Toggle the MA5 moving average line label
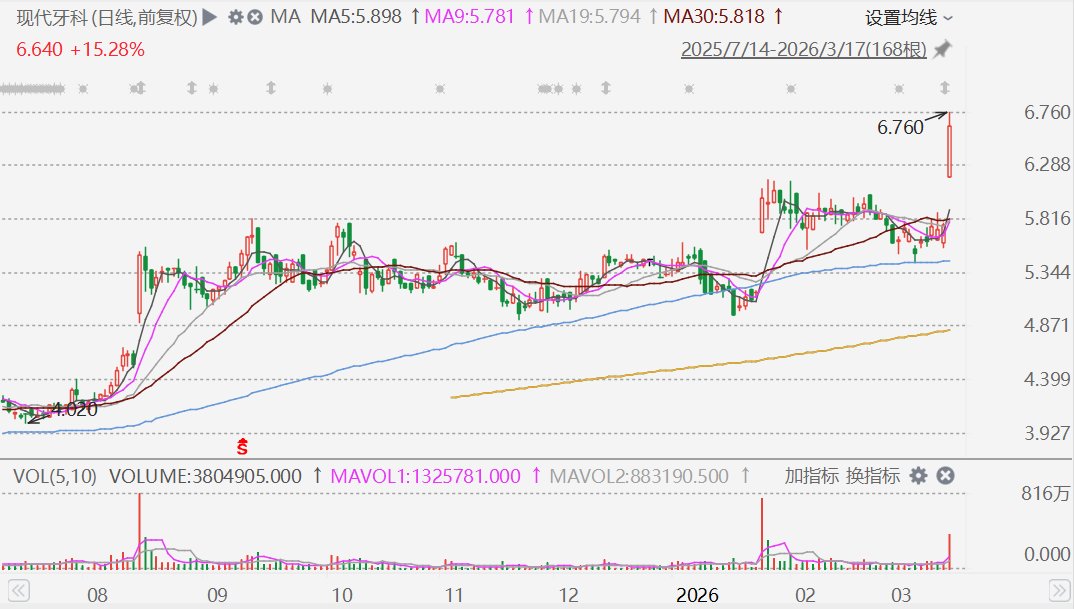This screenshot has width=1074, height=609. pos(355,17)
